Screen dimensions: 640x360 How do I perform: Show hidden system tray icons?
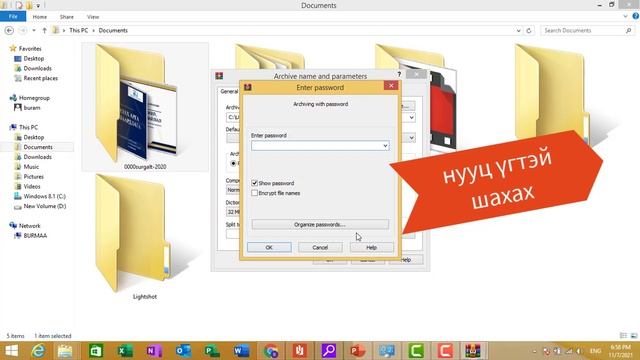pyautogui.click(x=534, y=351)
